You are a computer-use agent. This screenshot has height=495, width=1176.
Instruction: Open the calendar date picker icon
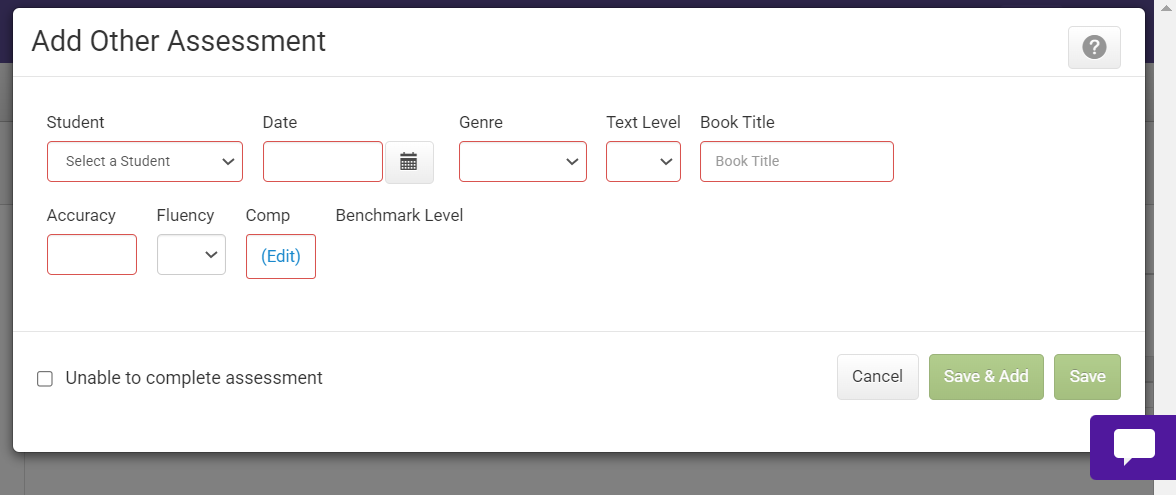point(409,162)
